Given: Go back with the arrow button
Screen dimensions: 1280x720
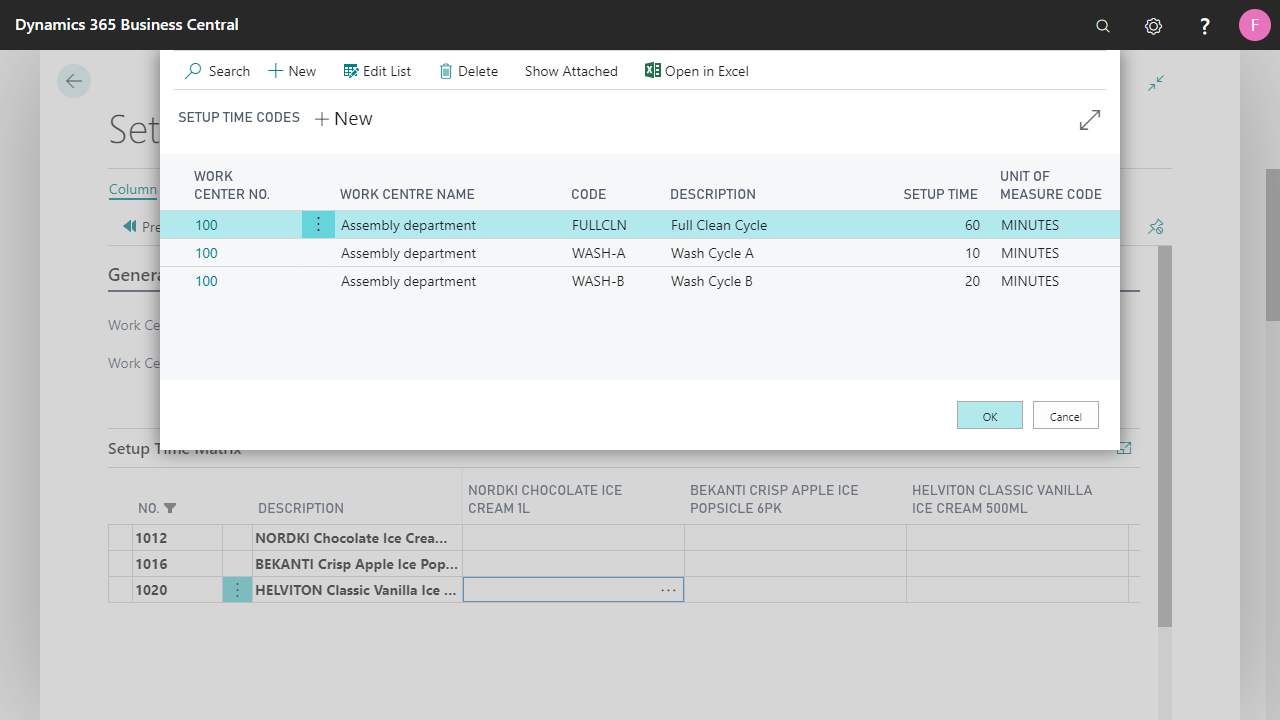Looking at the screenshot, I should (74, 81).
